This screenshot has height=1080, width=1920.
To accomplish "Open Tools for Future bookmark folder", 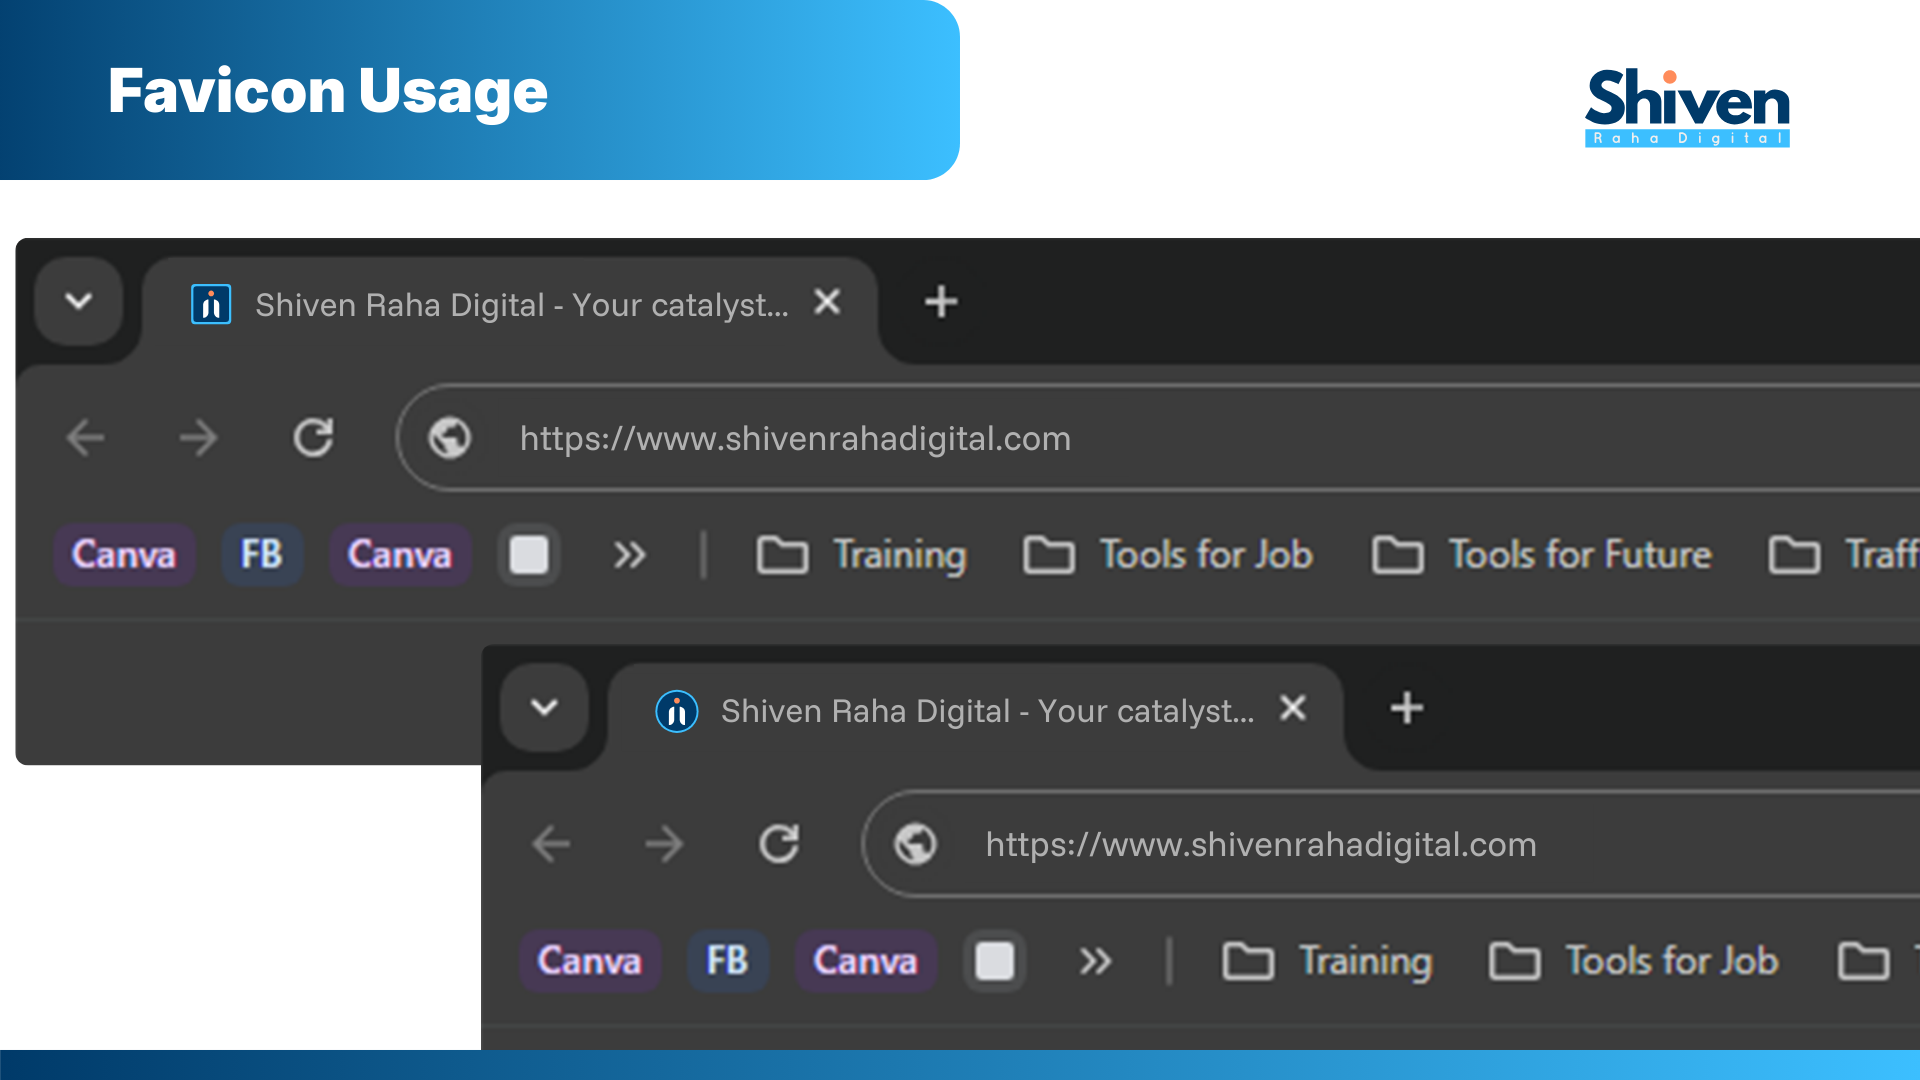I will click(1541, 555).
